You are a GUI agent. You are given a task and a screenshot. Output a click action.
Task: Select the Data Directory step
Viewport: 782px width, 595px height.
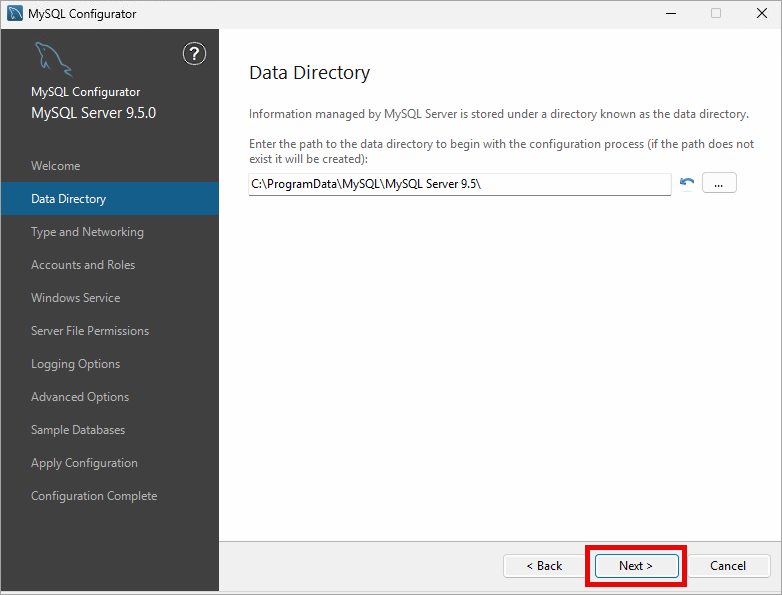pyautogui.click(x=69, y=199)
